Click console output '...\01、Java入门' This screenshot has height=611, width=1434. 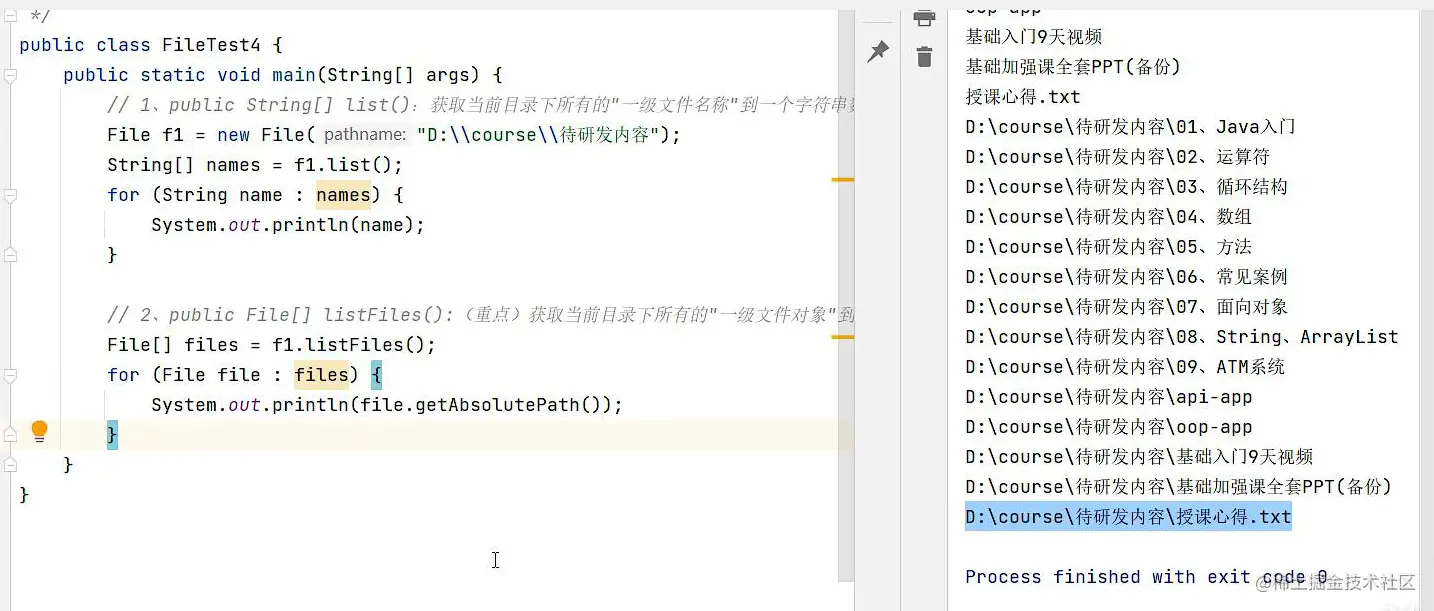[1130, 127]
